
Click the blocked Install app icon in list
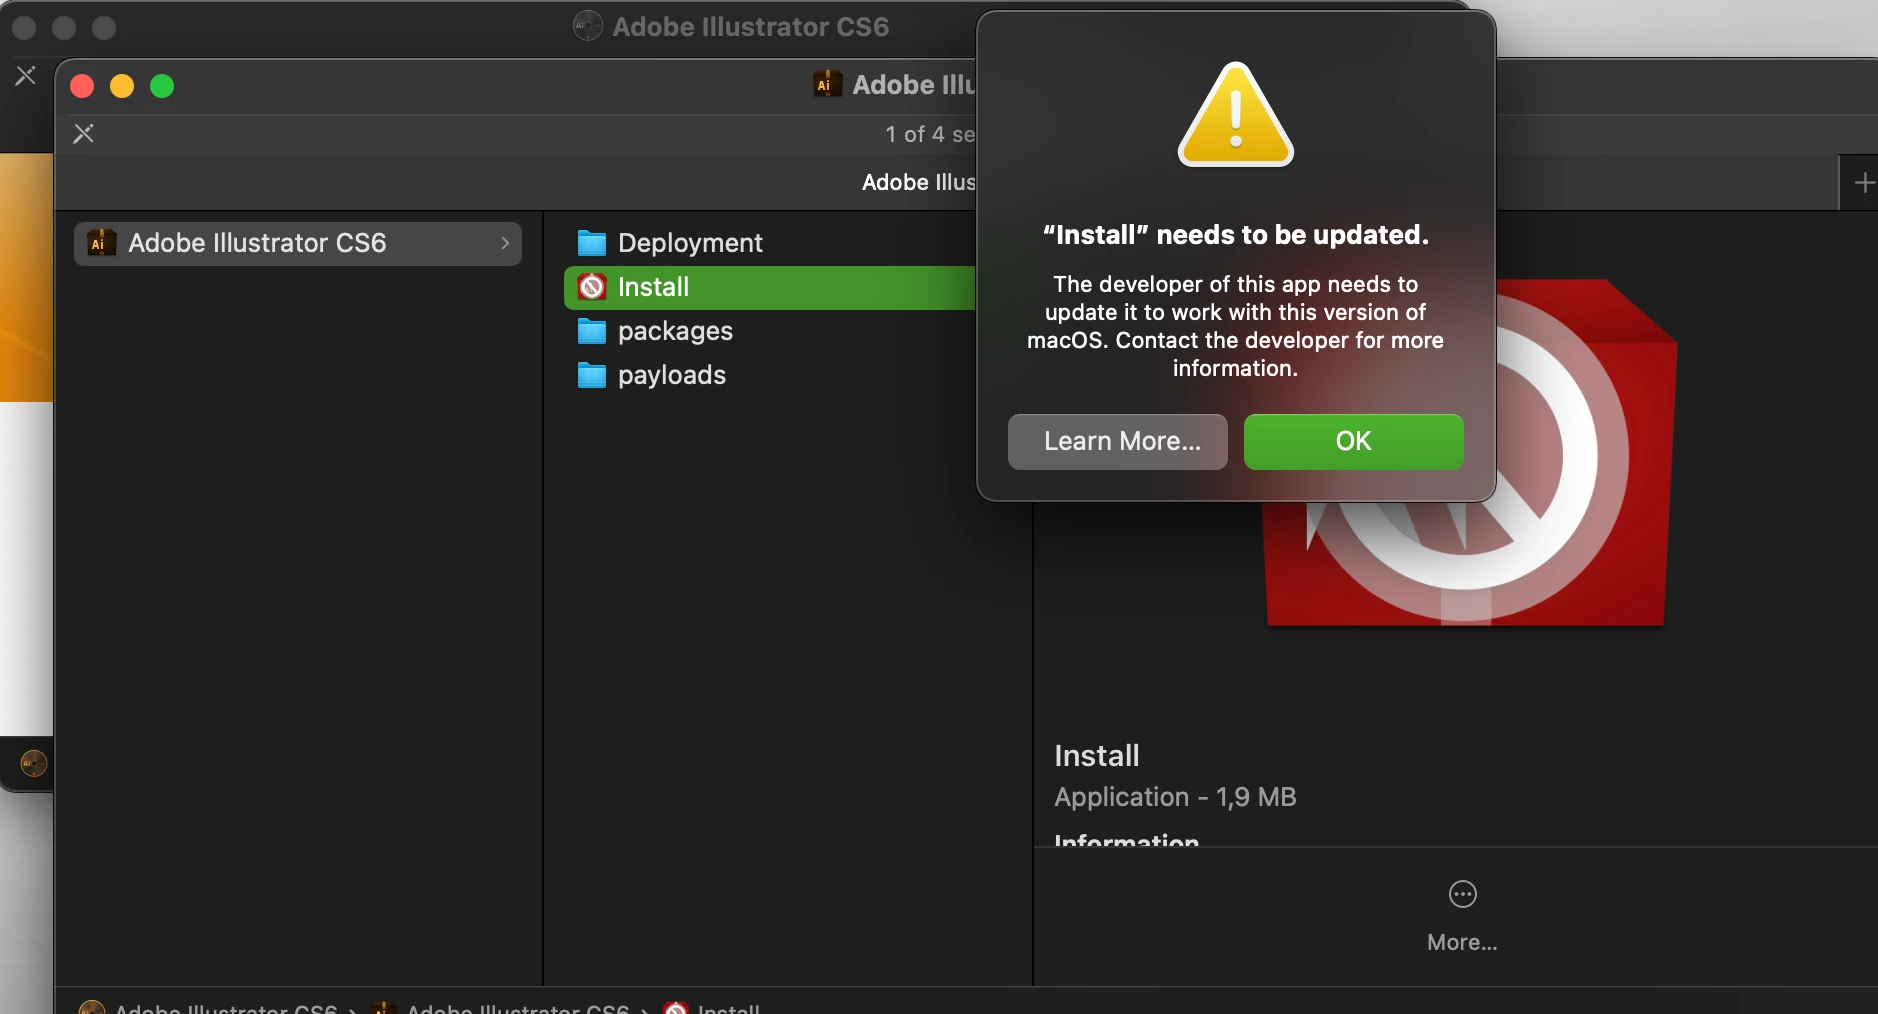(x=592, y=287)
